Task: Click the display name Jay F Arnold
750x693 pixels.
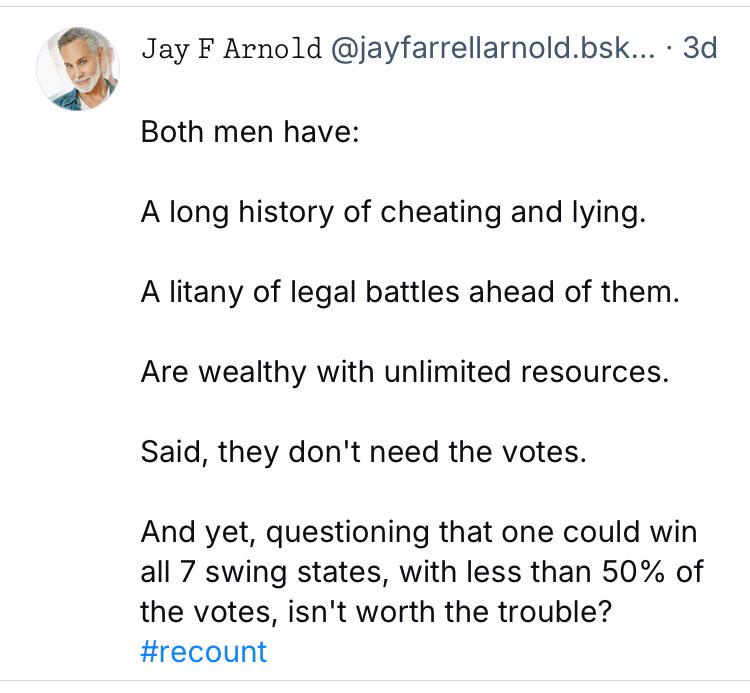Action: (232, 48)
